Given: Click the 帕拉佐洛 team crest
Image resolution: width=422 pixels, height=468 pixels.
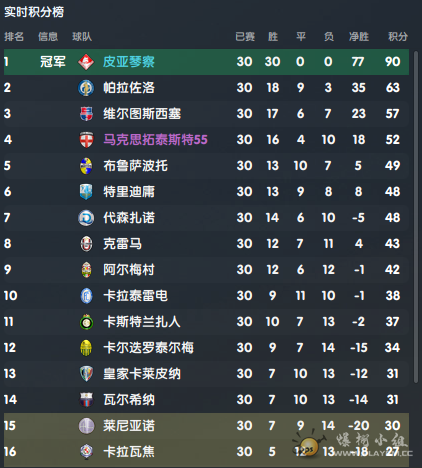Looking at the screenshot, I should point(86,88).
